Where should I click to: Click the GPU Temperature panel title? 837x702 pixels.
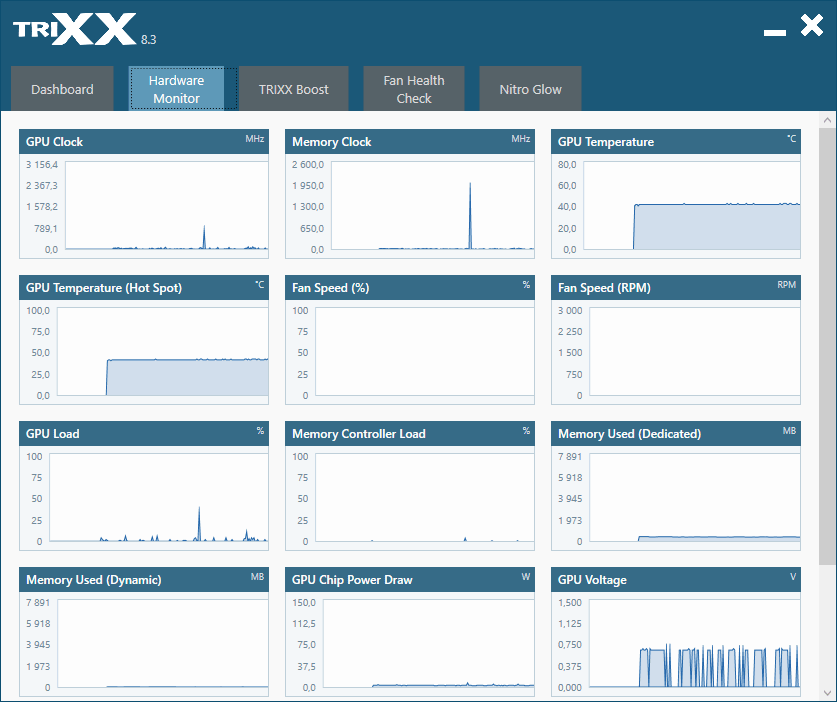pos(606,142)
